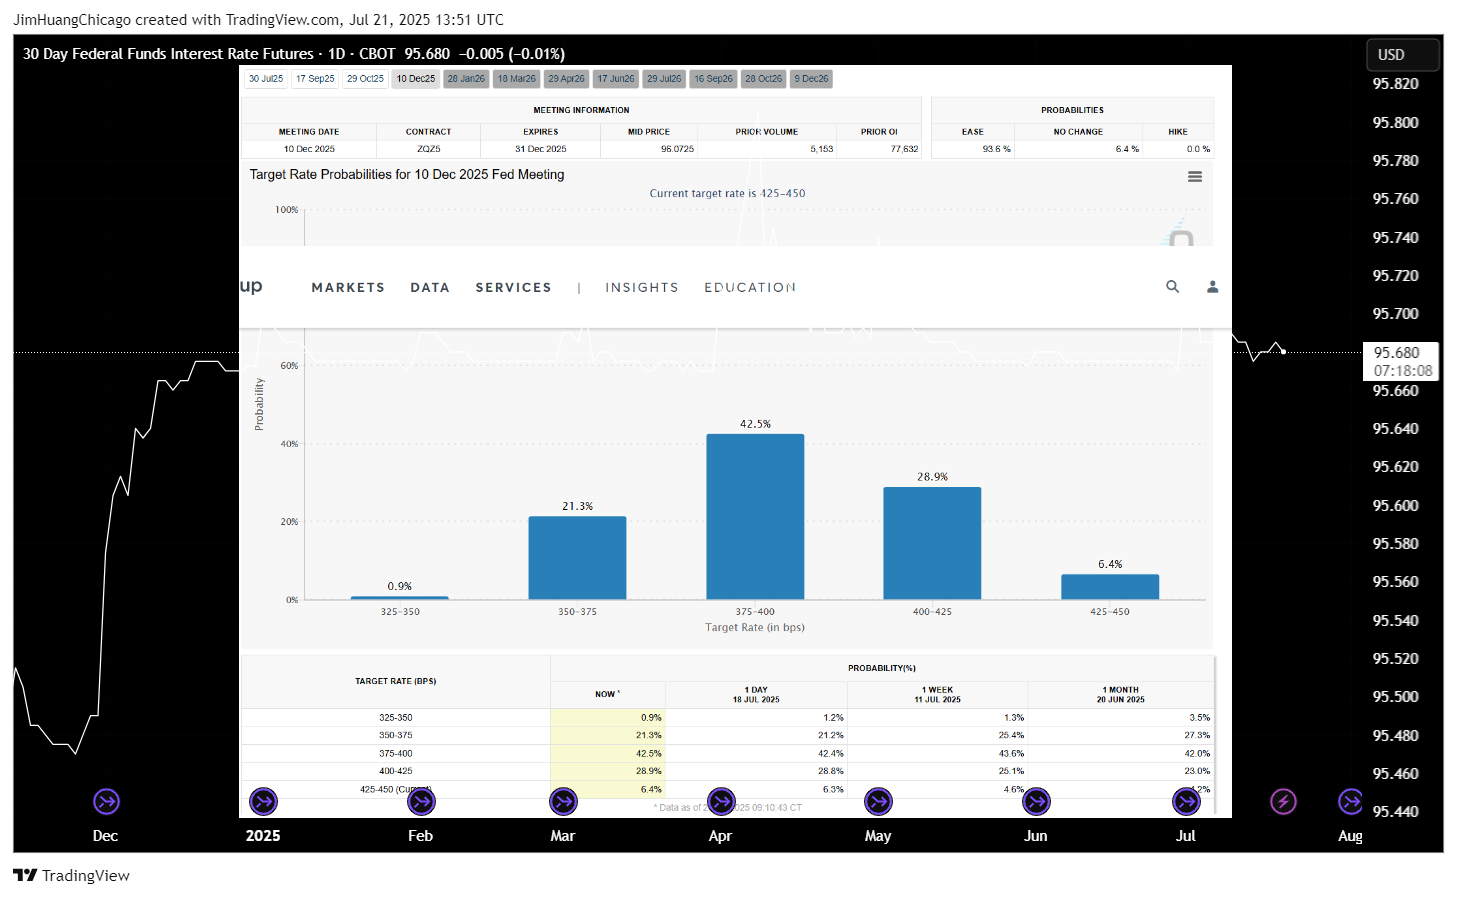Select the 29 Jul26 meeting tab
The height and width of the screenshot is (897, 1457).
[664, 79]
